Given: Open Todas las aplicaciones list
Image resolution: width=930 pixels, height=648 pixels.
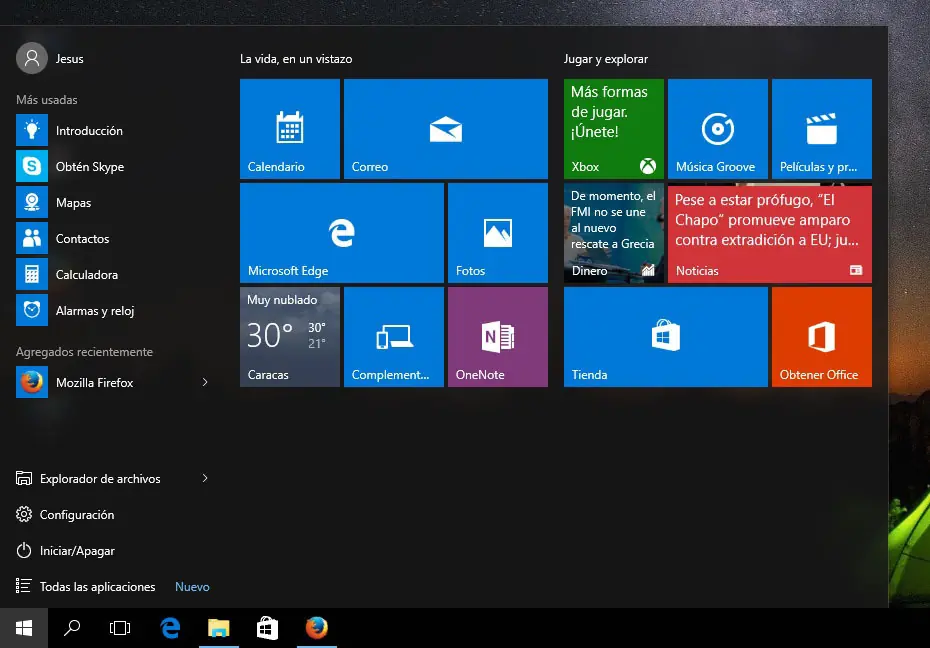Looking at the screenshot, I should [97, 587].
